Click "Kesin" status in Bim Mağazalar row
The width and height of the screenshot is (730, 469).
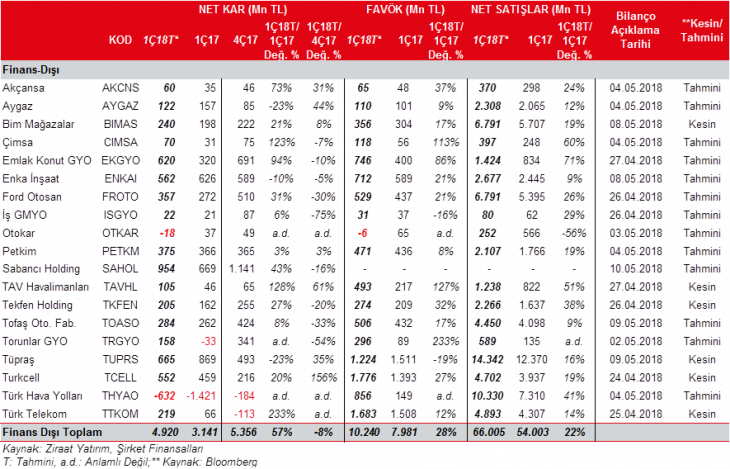pos(702,124)
